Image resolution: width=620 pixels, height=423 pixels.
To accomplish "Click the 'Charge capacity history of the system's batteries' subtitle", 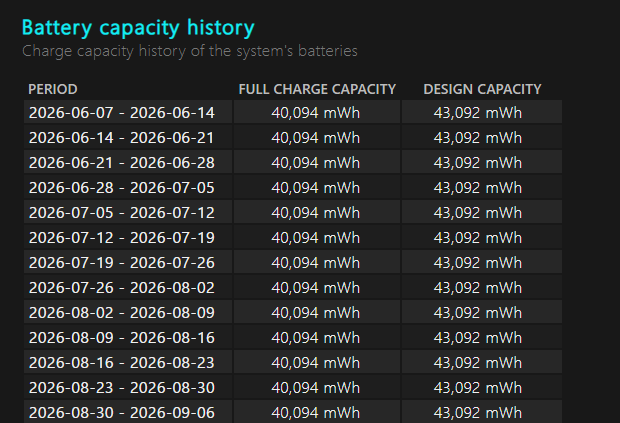I will pos(190,51).
